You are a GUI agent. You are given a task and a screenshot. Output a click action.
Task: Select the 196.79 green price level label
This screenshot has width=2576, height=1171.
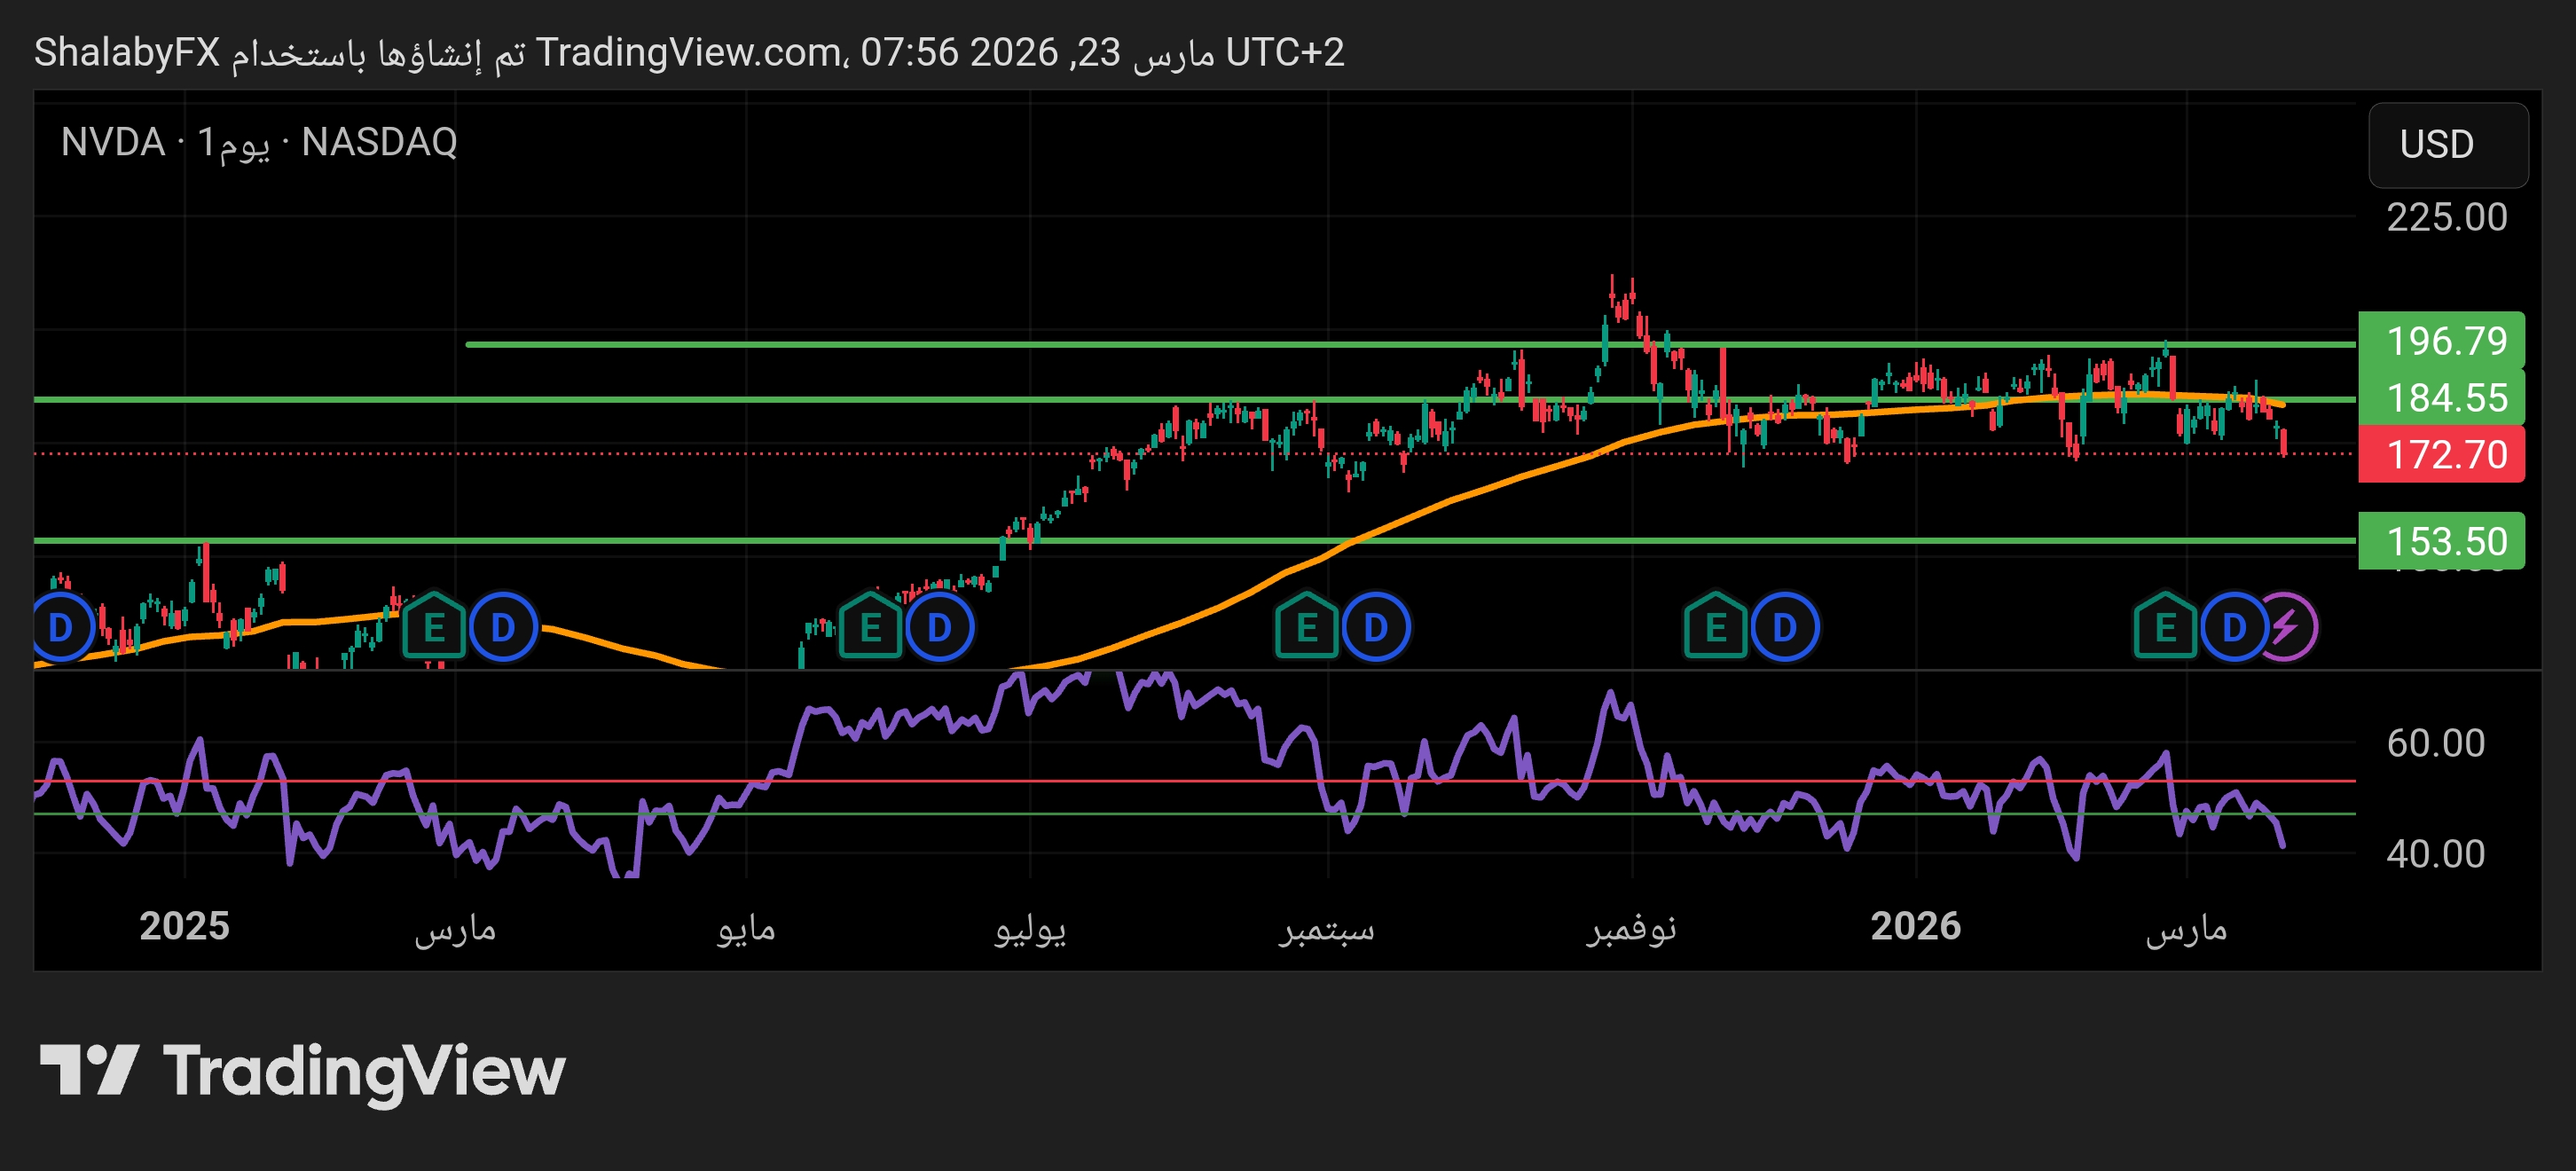click(2441, 341)
